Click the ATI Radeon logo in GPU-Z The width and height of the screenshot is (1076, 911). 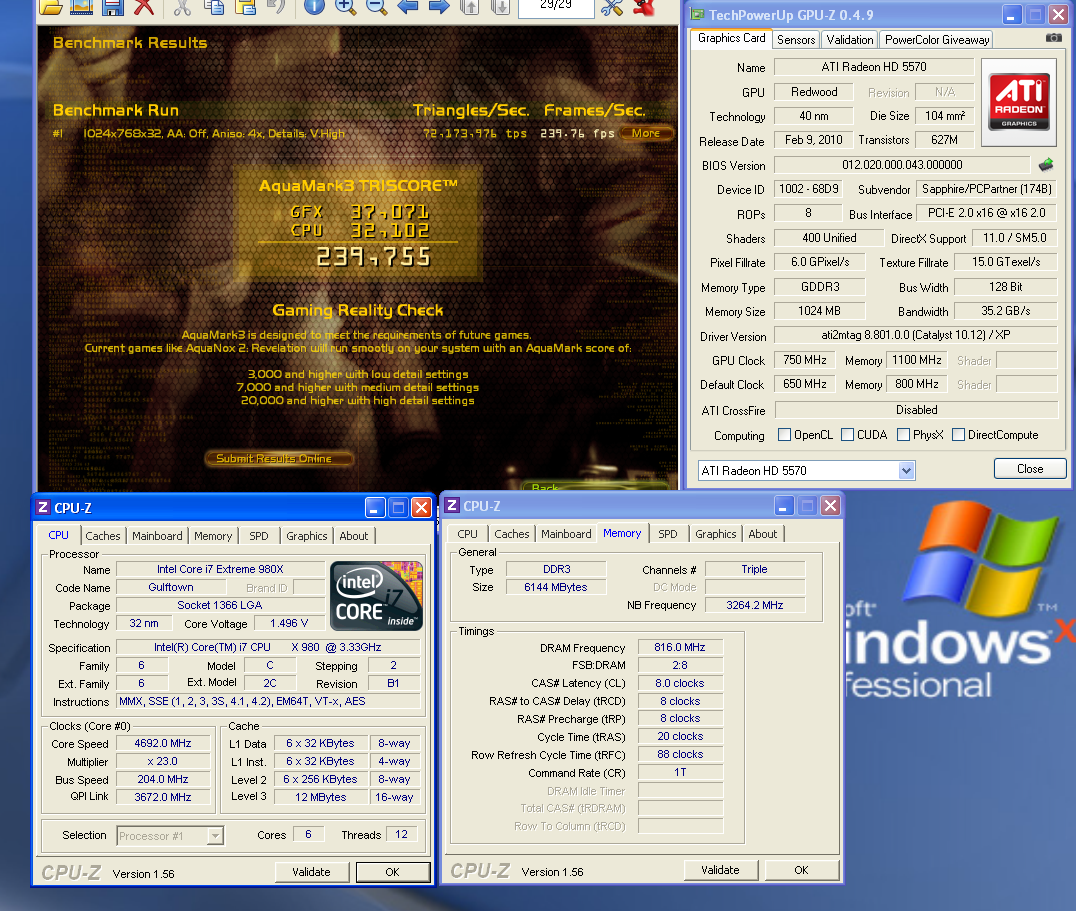coord(1019,102)
